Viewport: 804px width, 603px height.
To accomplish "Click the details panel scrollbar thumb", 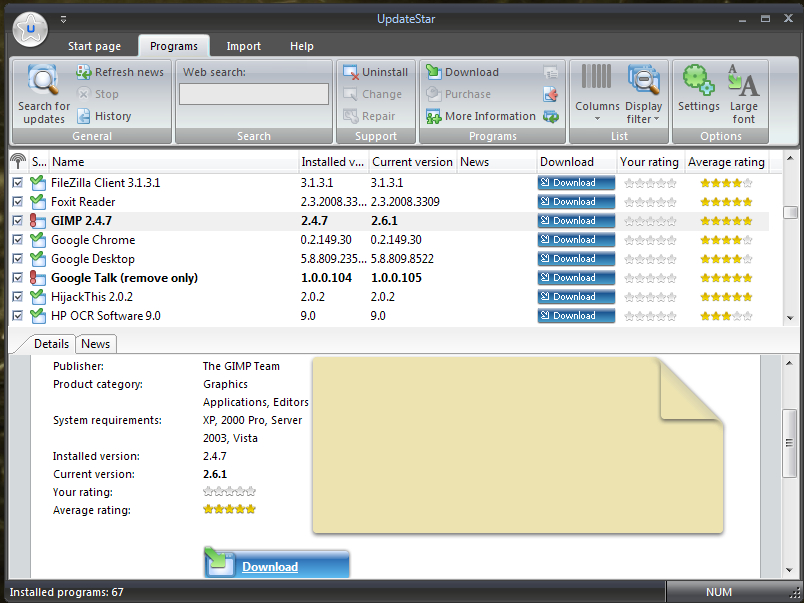I will click(789, 444).
